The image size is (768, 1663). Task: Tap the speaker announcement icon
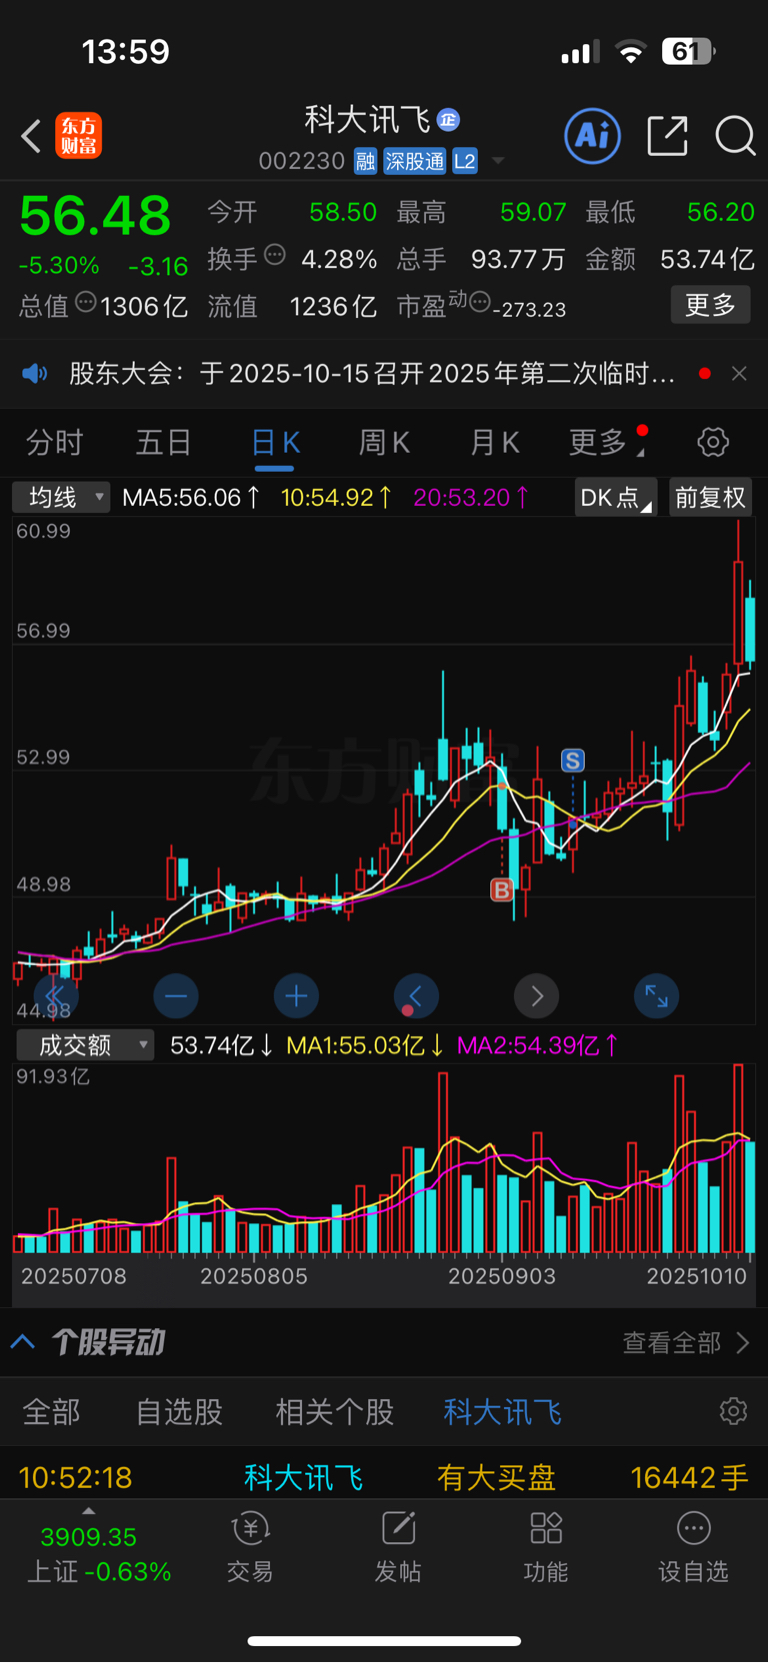(35, 374)
